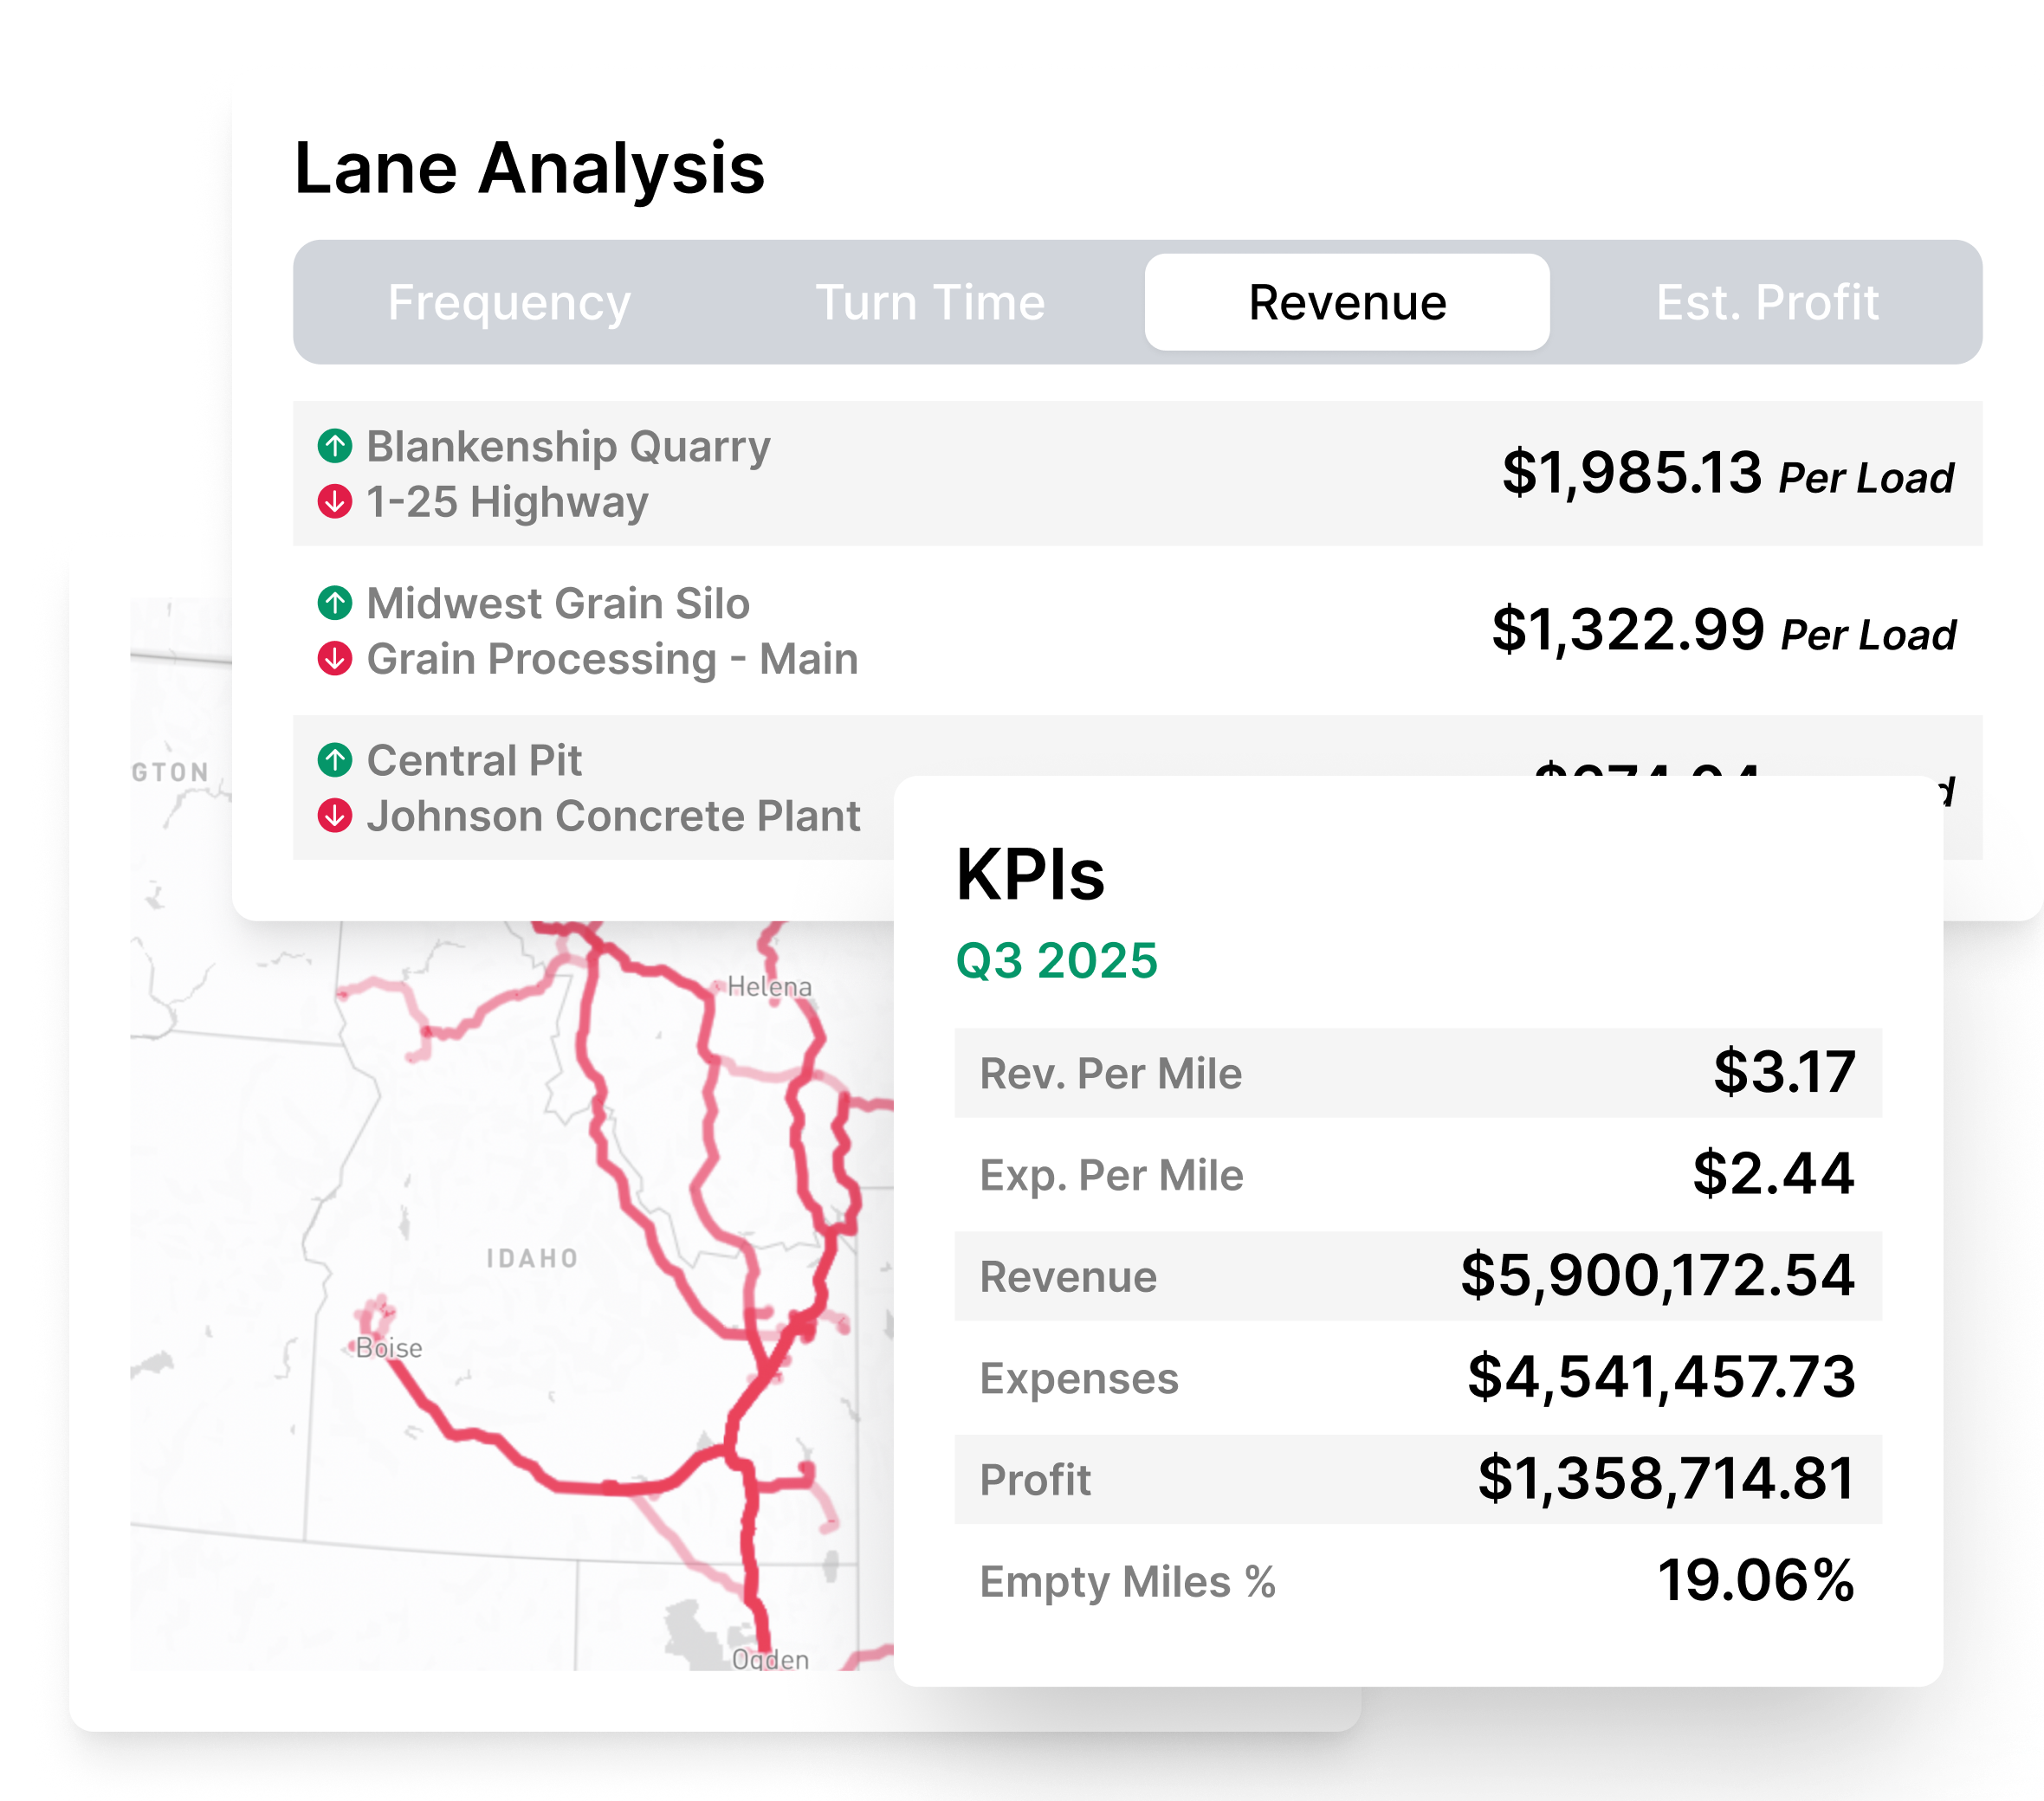The image size is (2044, 1801).
Task: Open the Blankenship Quarry lane row
Action: (x=1136, y=474)
